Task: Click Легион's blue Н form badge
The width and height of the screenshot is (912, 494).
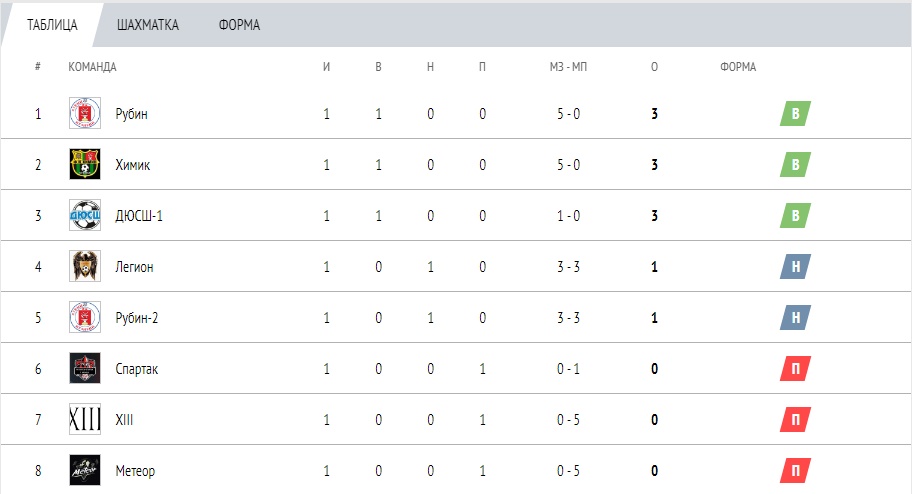Action: [795, 266]
